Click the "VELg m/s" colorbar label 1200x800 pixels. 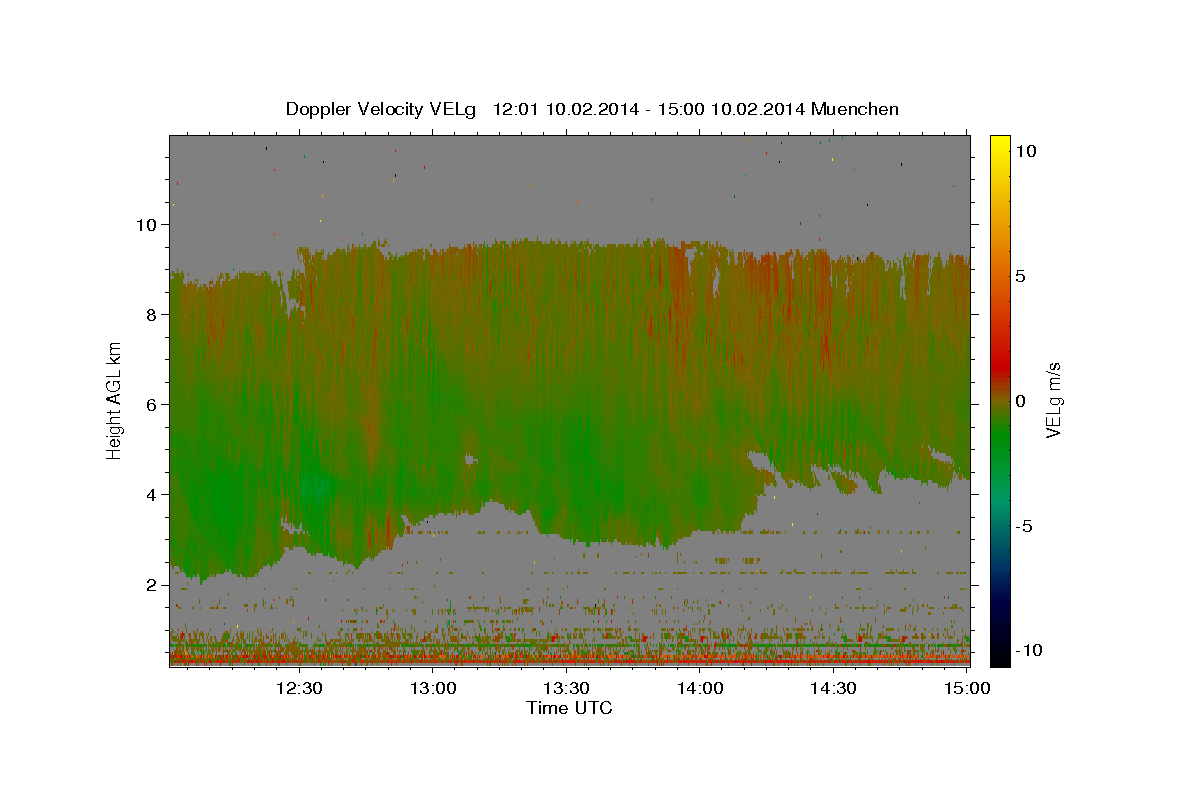[1053, 400]
